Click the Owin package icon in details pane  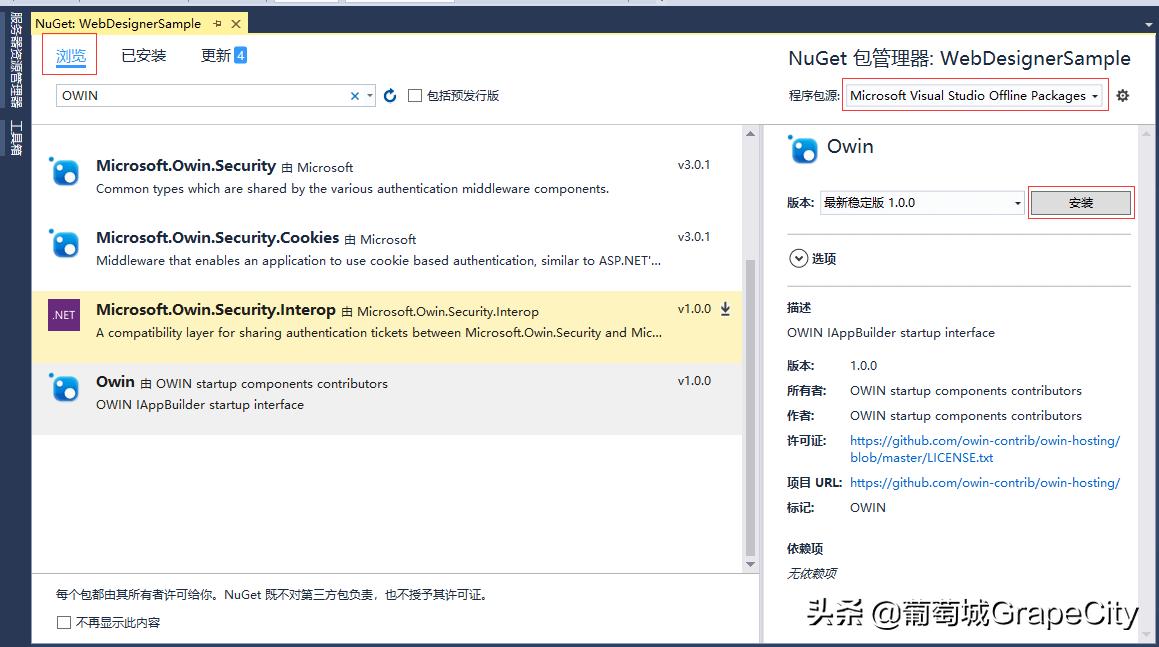tap(805, 148)
